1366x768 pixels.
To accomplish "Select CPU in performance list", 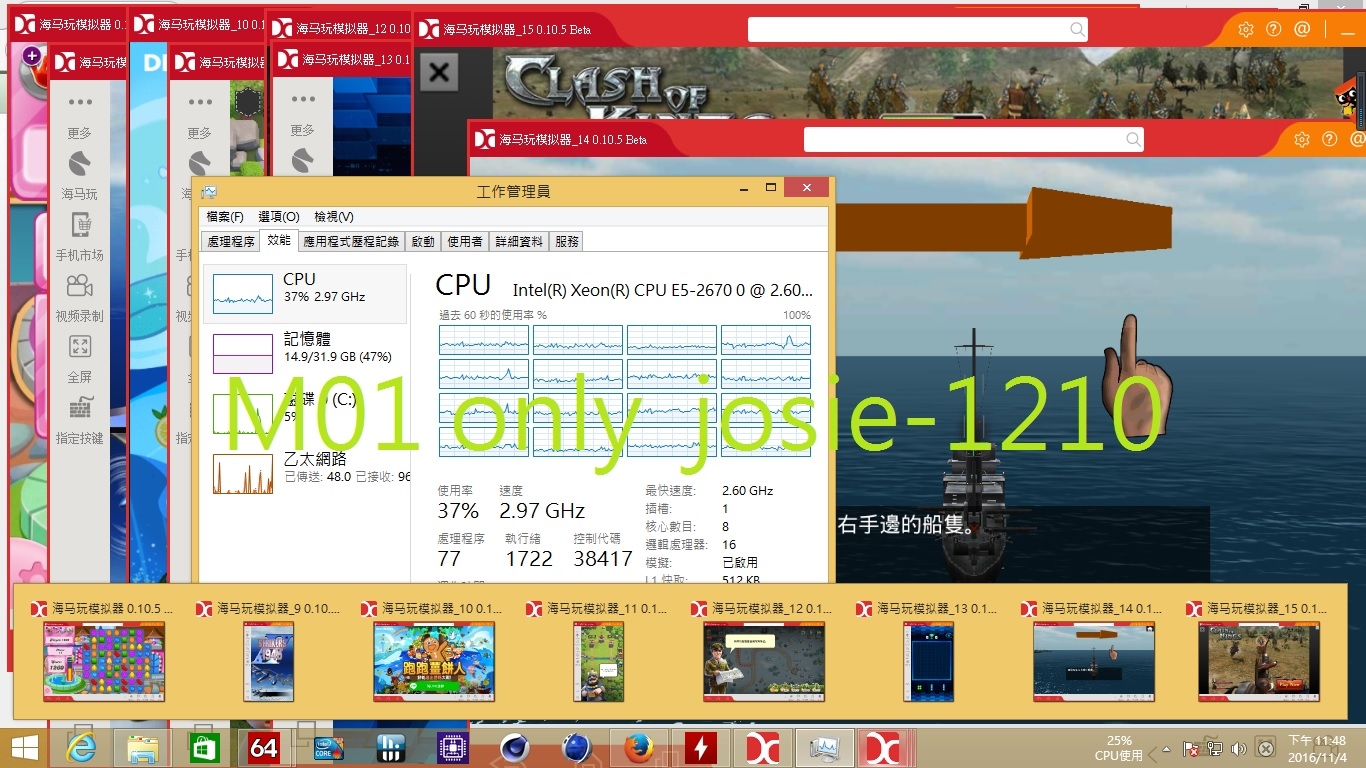I will [x=305, y=293].
